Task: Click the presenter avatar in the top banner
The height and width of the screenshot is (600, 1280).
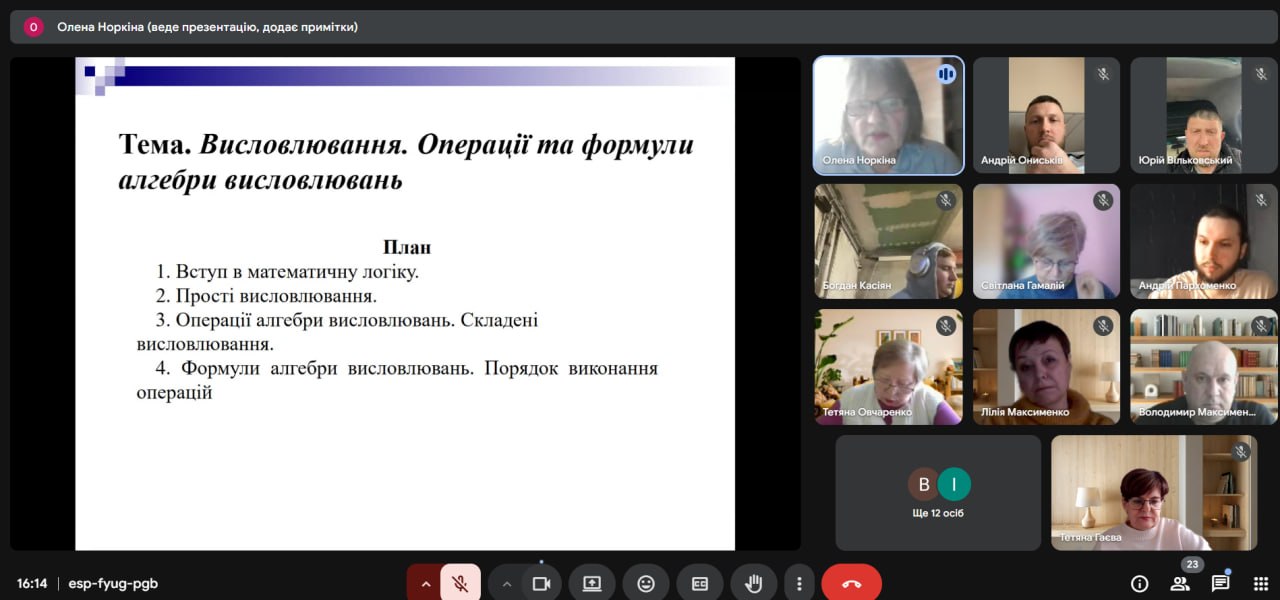Action: tap(33, 27)
